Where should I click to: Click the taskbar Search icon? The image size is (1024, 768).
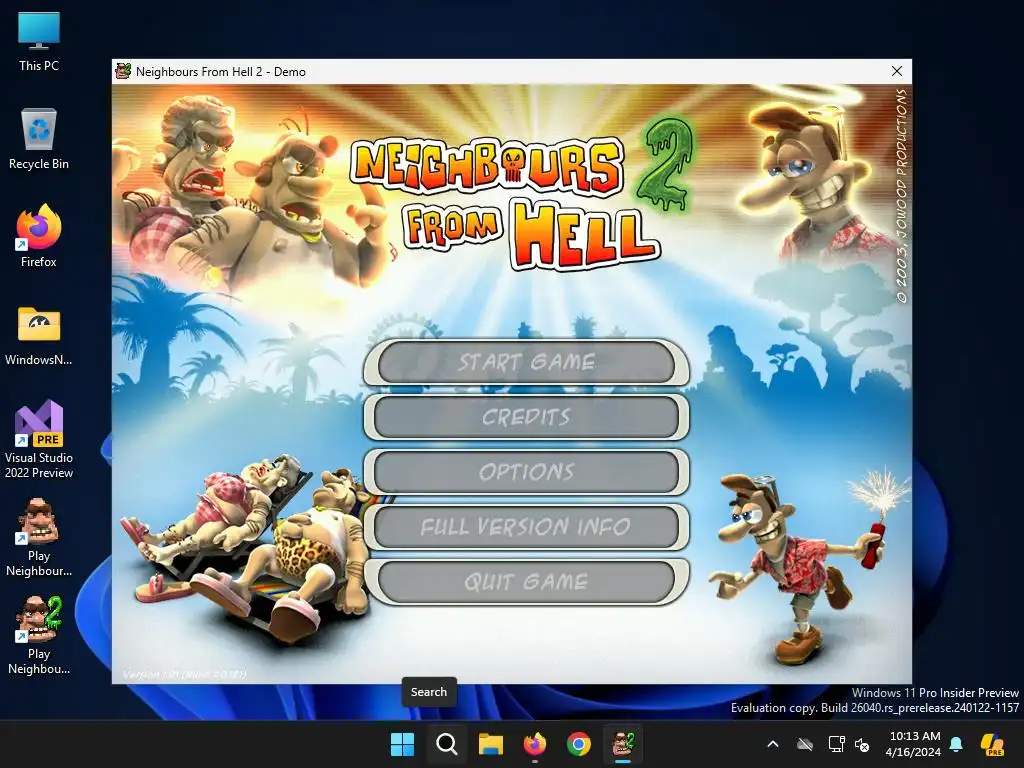click(x=447, y=744)
